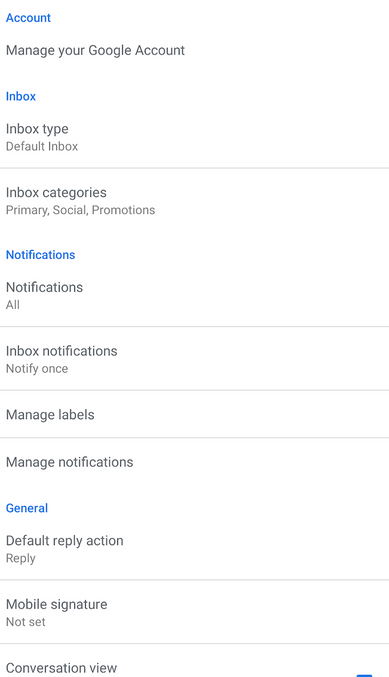The height and width of the screenshot is (677, 389).
Task: Open Inbox categories setting
Action: [194, 201]
